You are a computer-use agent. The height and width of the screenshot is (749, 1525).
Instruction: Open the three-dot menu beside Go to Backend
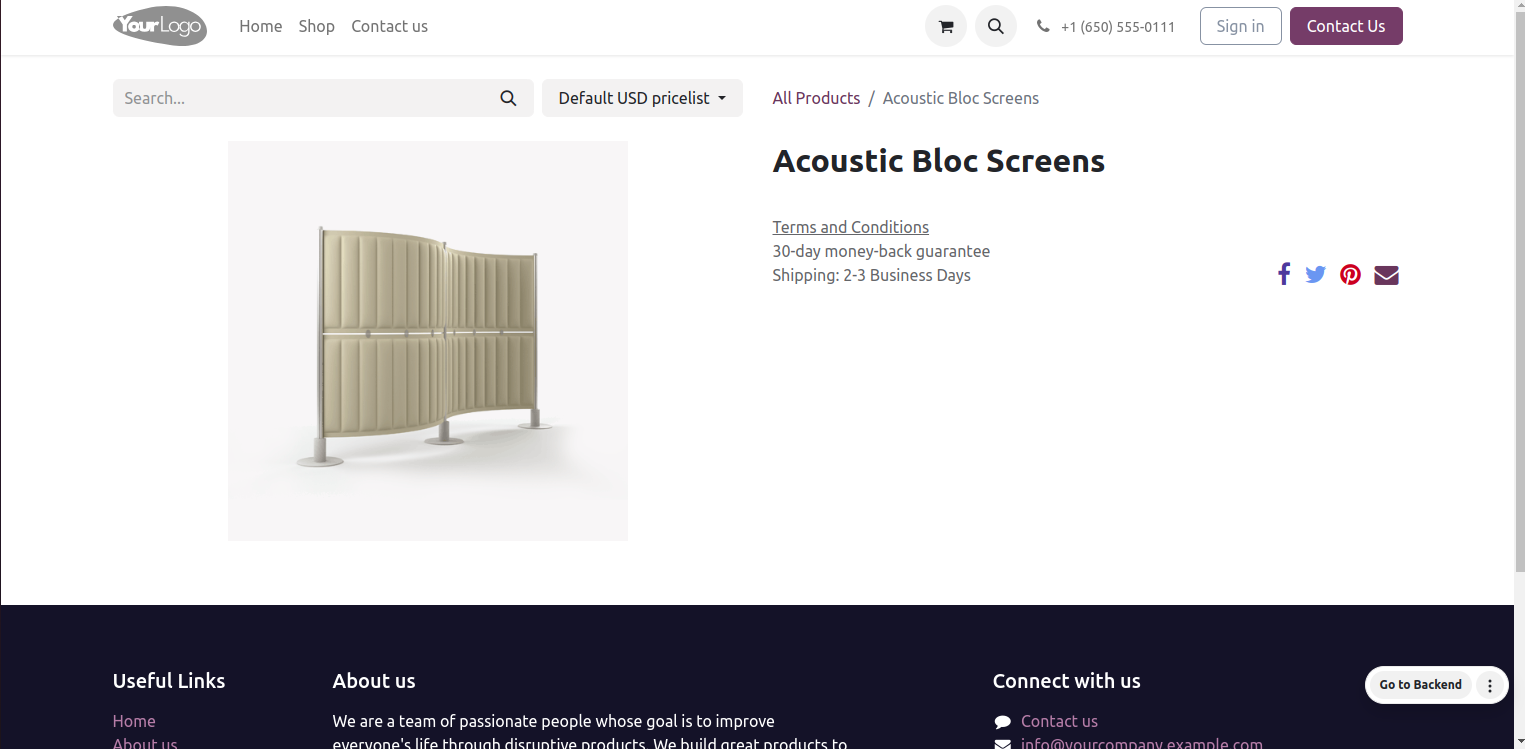point(1489,685)
